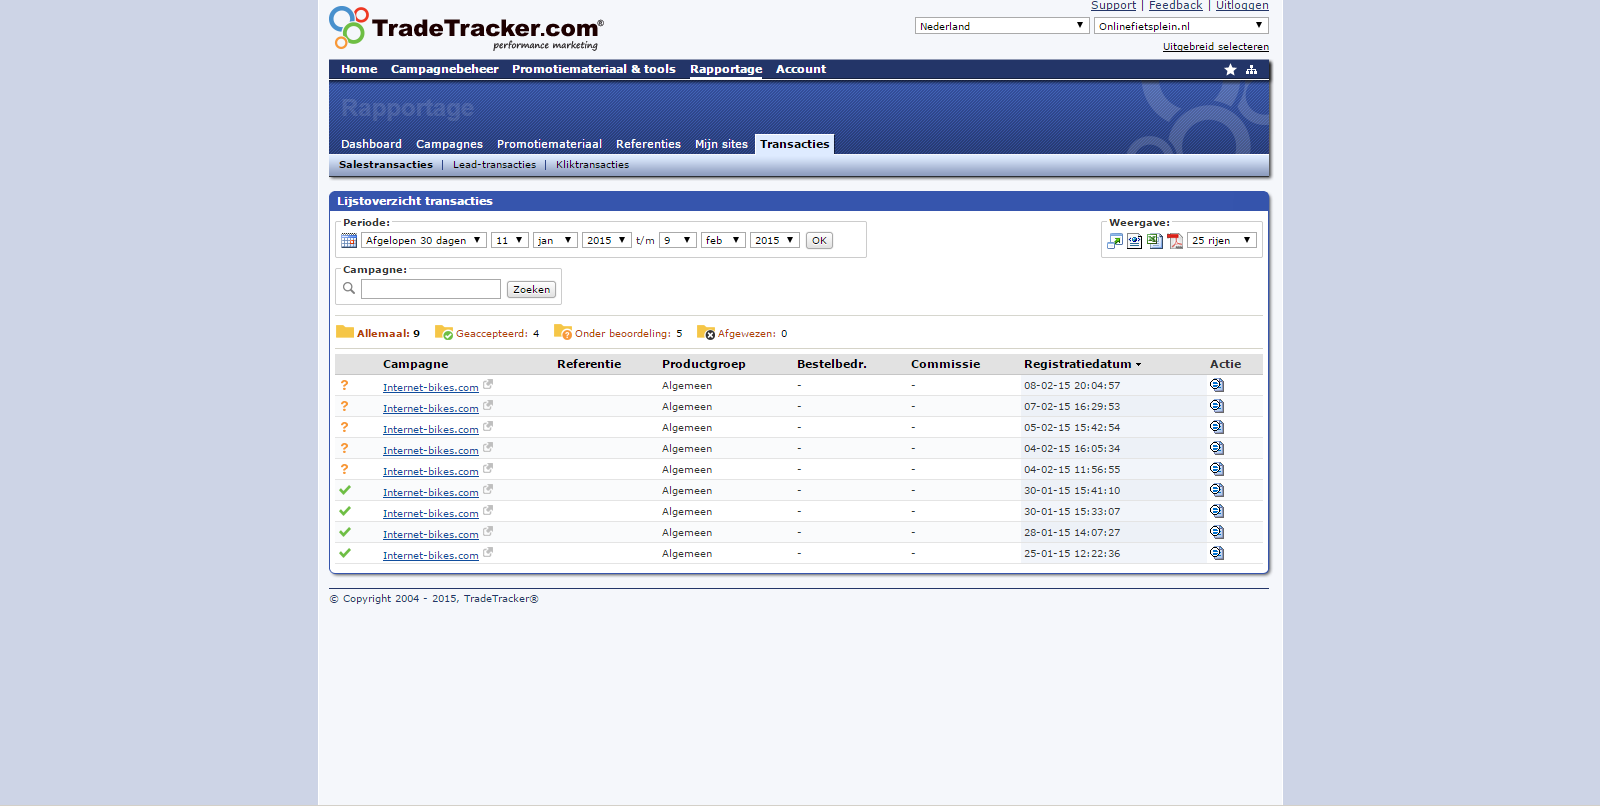Switch to the Referenties tab
Viewport: 1600px width, 807px height.
[648, 145]
